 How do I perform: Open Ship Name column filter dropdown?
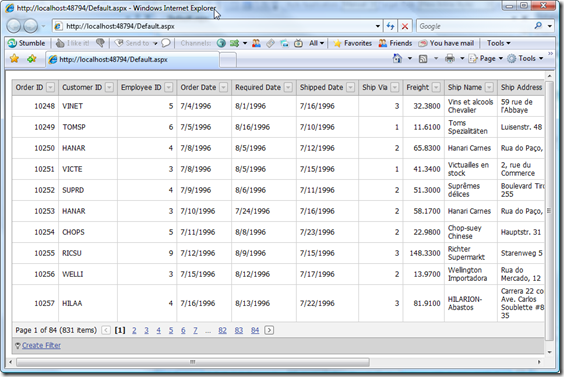489,87
